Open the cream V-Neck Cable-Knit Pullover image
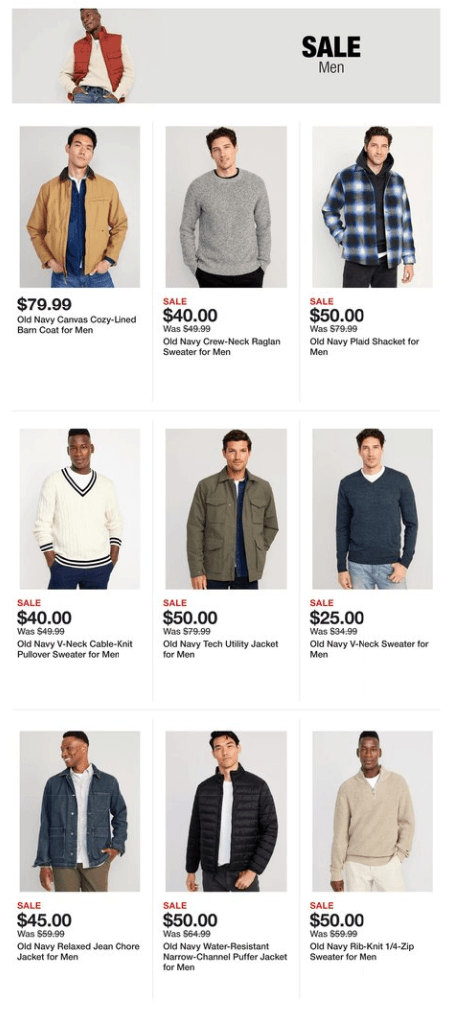The image size is (454, 1014). click(x=80, y=509)
